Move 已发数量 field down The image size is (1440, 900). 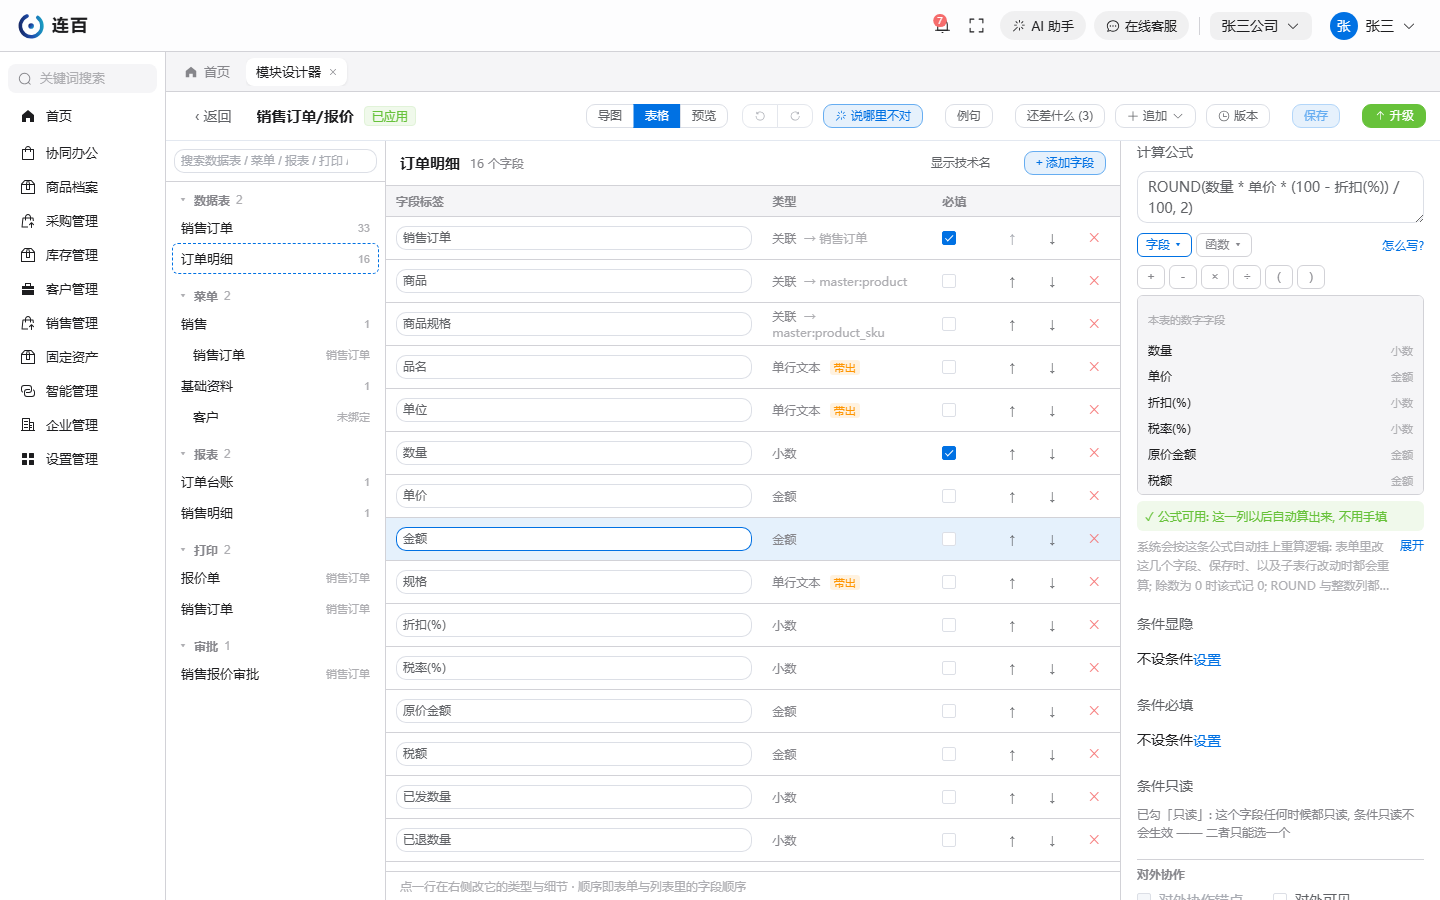click(1052, 797)
